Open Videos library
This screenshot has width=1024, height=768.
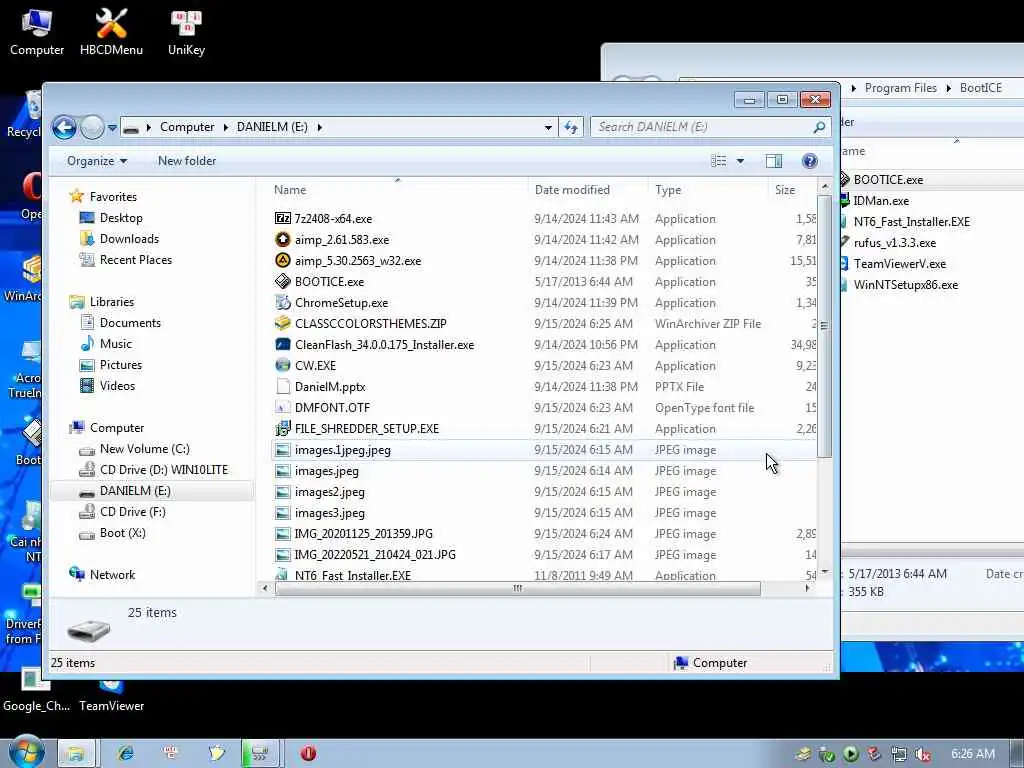pos(117,385)
